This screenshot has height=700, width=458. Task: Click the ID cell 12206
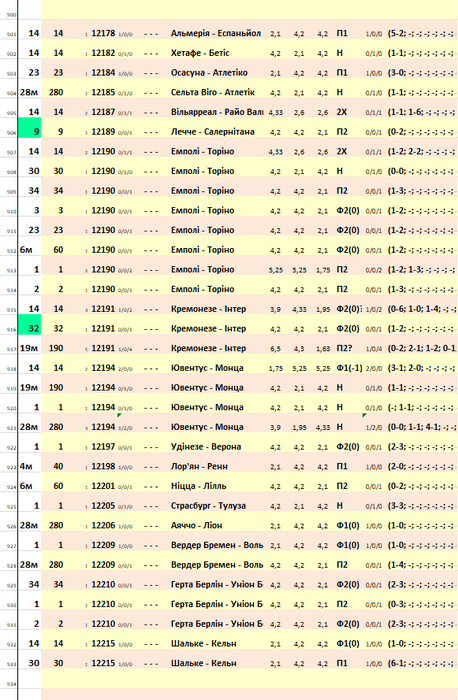pos(103,525)
